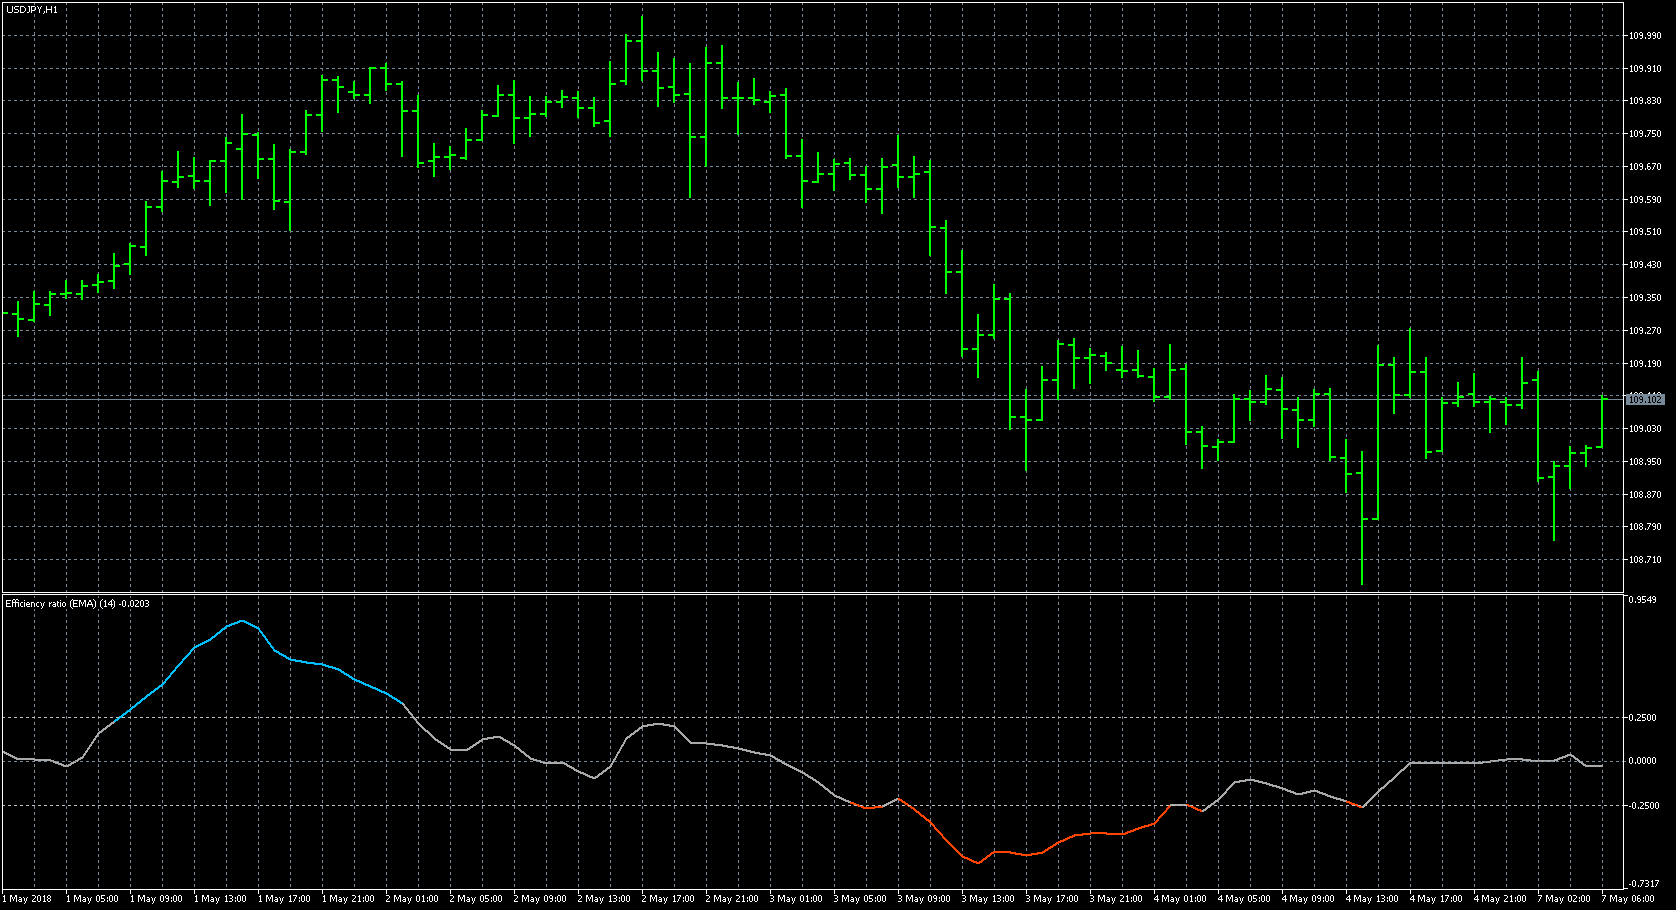Click the 2 May 05:00 time axis label
This screenshot has height=910, width=1676.
477,899
